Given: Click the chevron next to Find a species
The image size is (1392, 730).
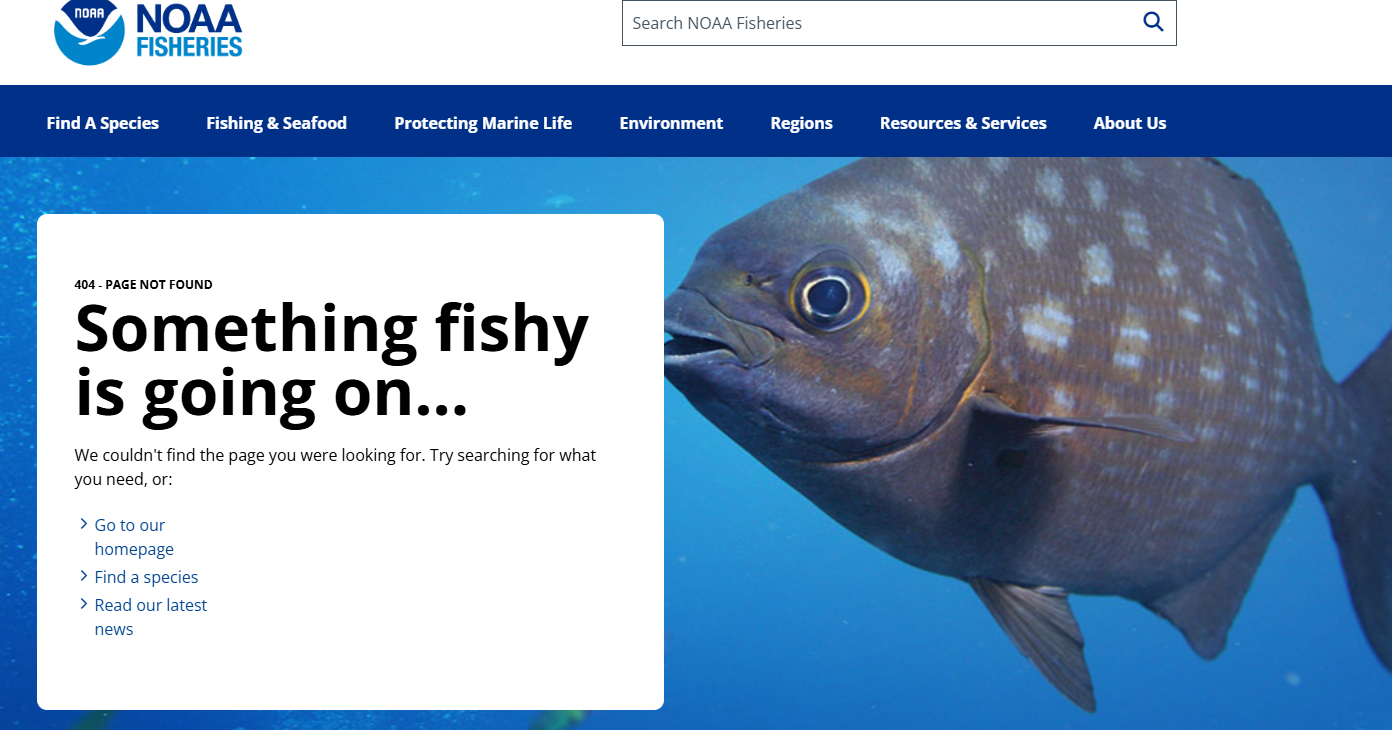Looking at the screenshot, I should [84, 576].
